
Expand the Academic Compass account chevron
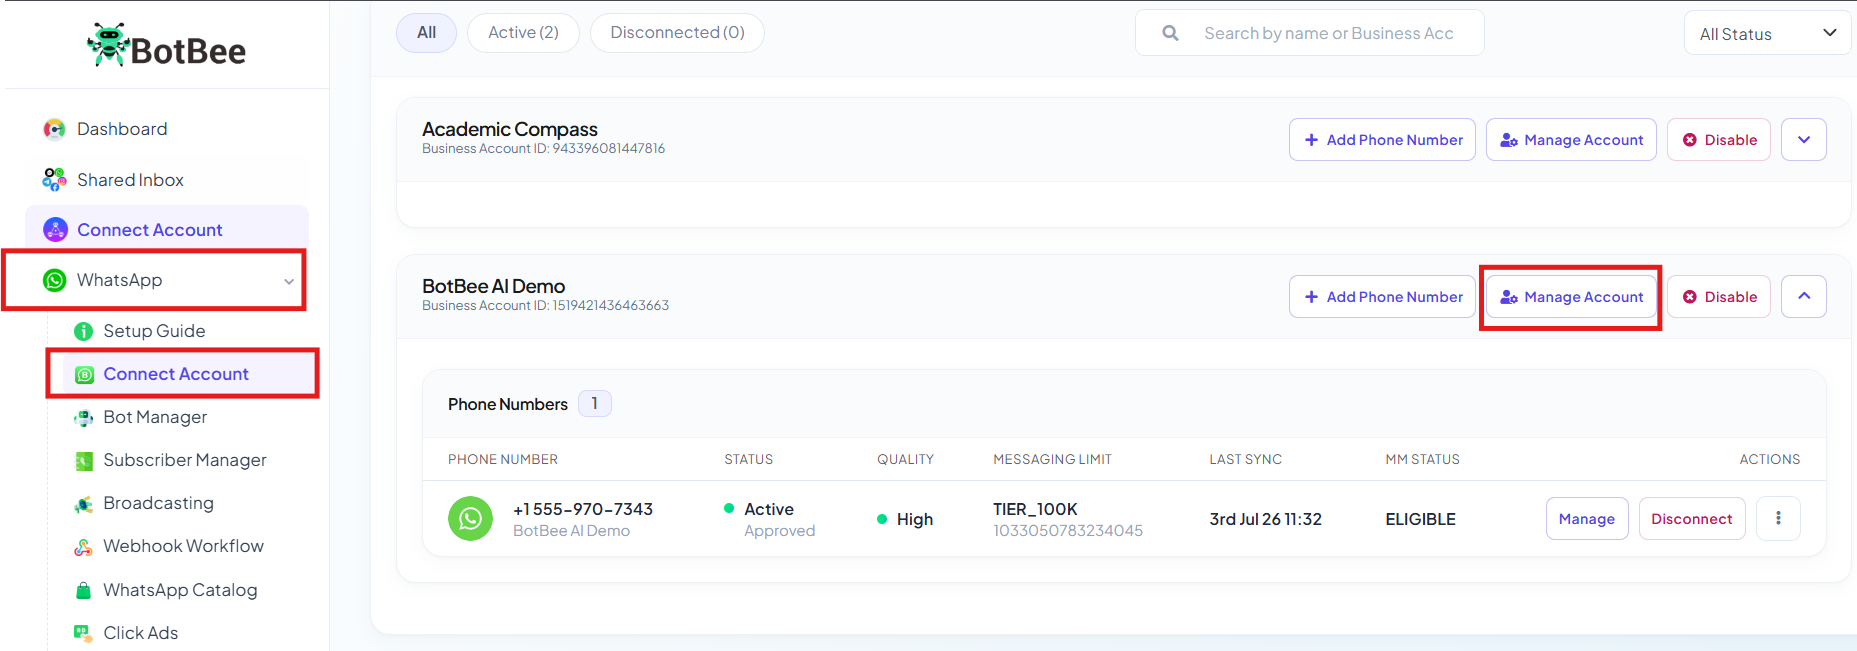pyautogui.click(x=1804, y=140)
